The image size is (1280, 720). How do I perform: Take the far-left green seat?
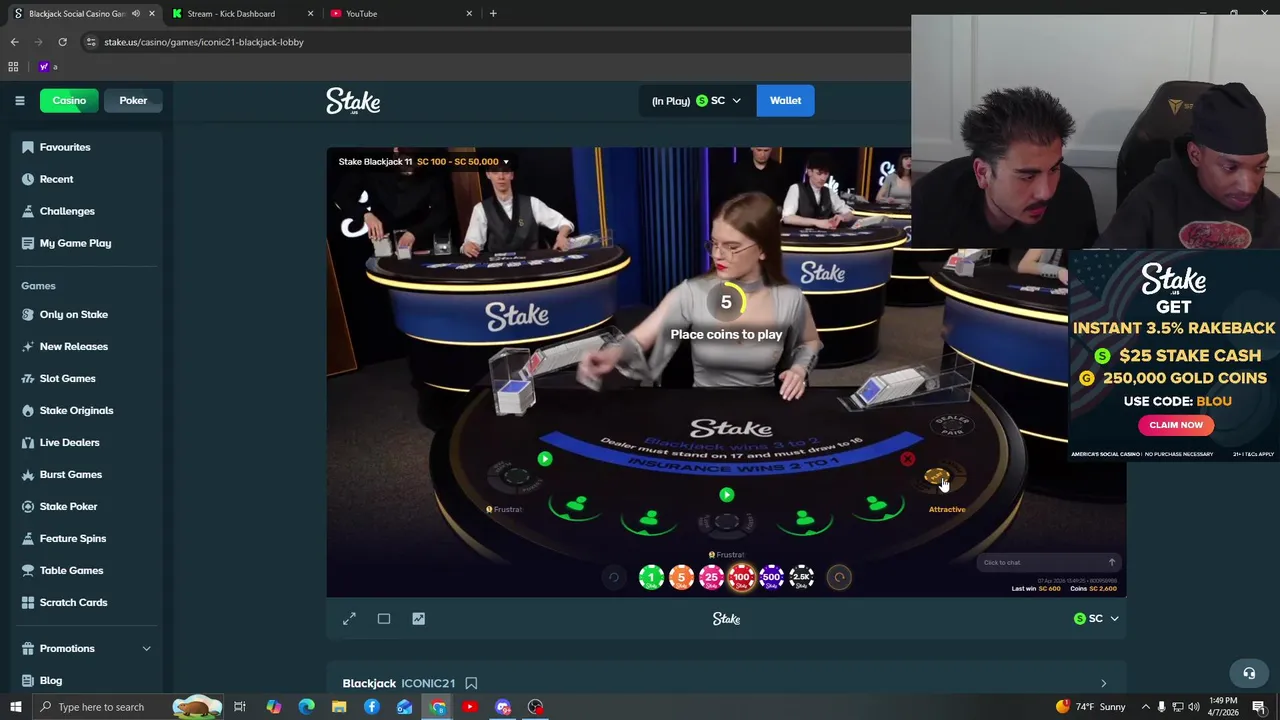click(x=576, y=506)
